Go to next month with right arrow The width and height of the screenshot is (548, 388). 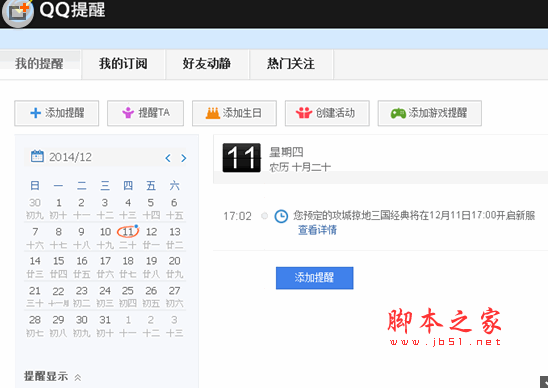(x=184, y=158)
